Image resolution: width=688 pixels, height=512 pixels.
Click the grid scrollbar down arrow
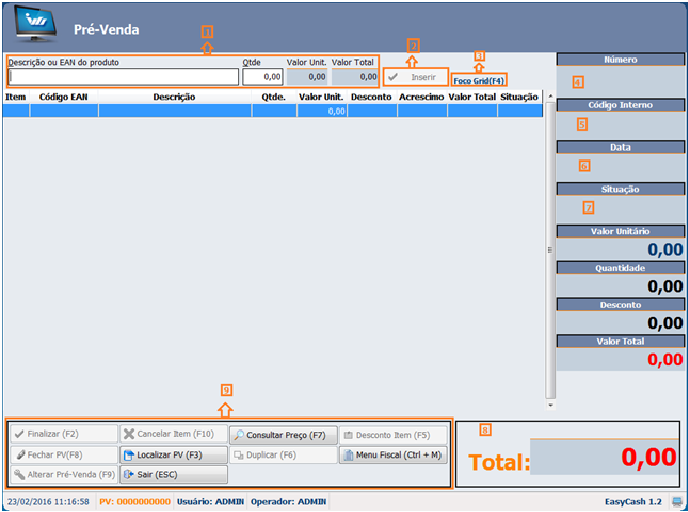[549, 406]
